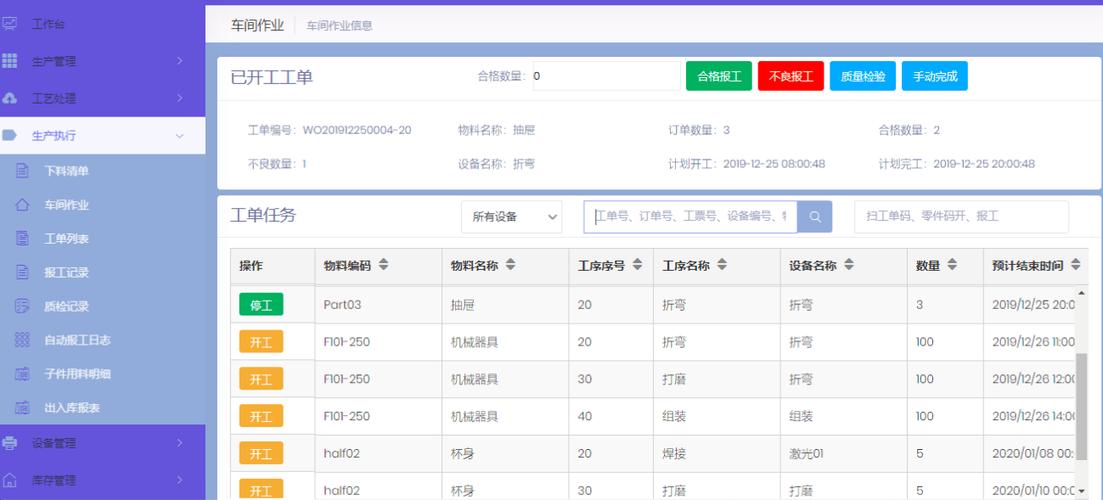Click the 出入库报表 icon

[23, 407]
